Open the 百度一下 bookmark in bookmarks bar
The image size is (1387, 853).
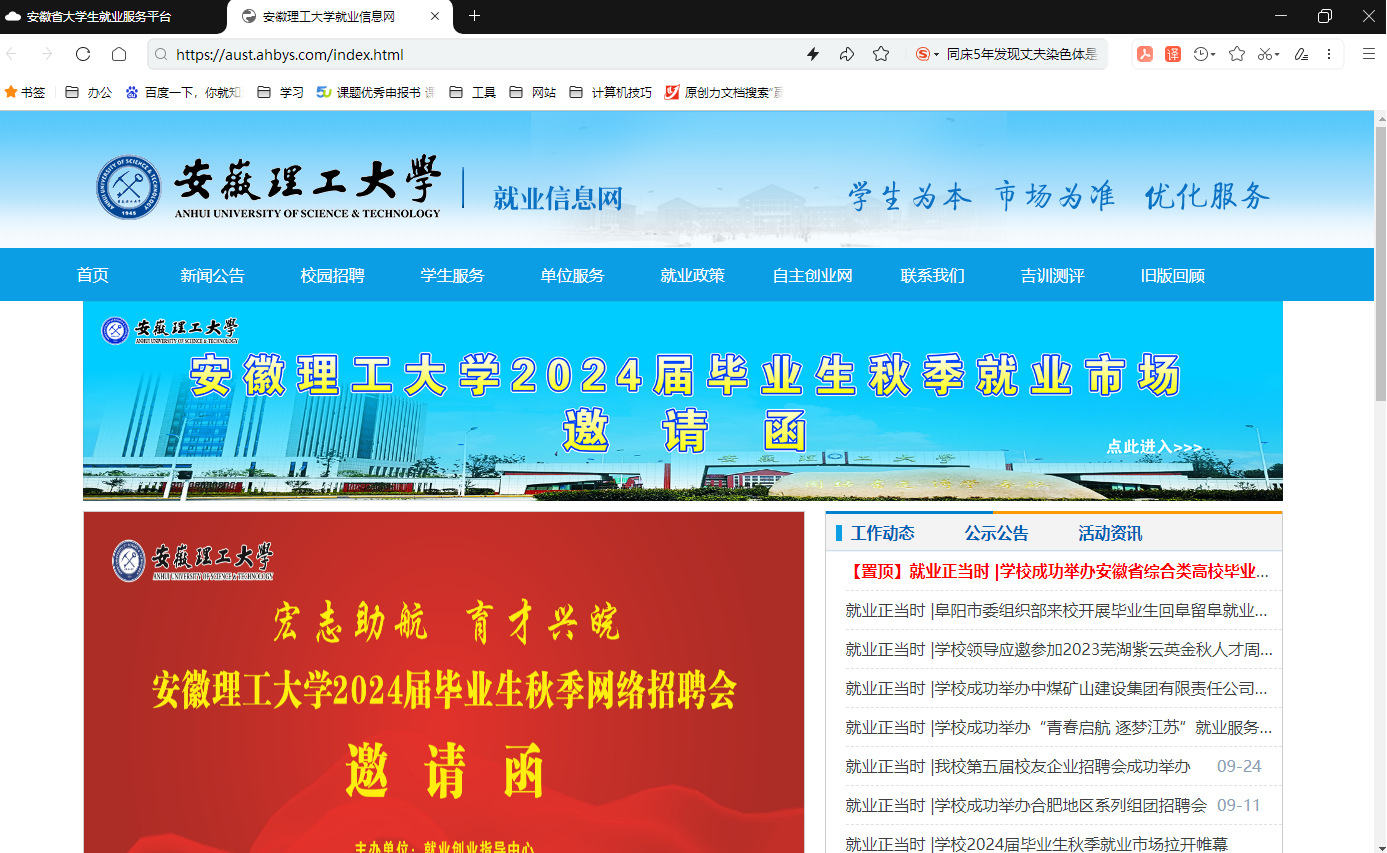(x=184, y=92)
